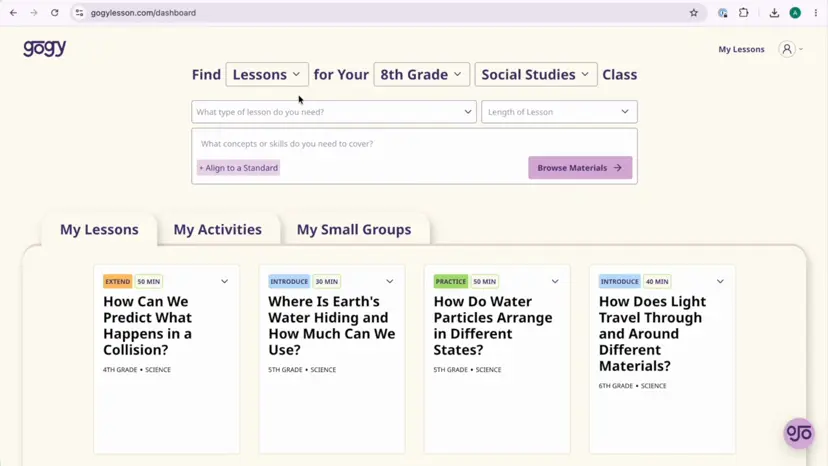Expand the Earth's Water lesson card chevron
The width and height of the screenshot is (828, 466).
[x=390, y=282]
